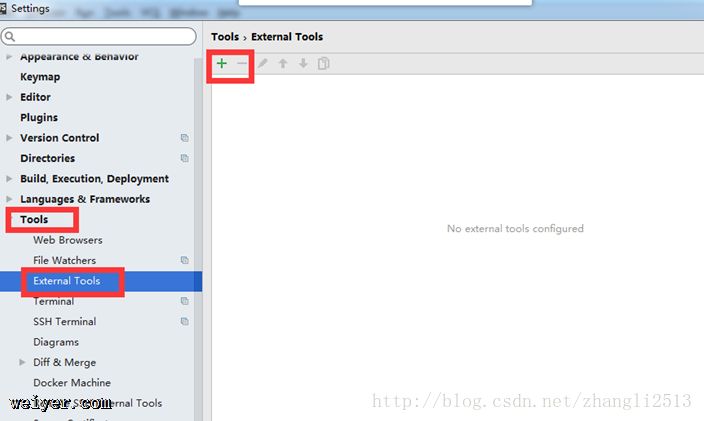Click the Move Down arrow icon
This screenshot has width=704, height=421.
click(304, 63)
